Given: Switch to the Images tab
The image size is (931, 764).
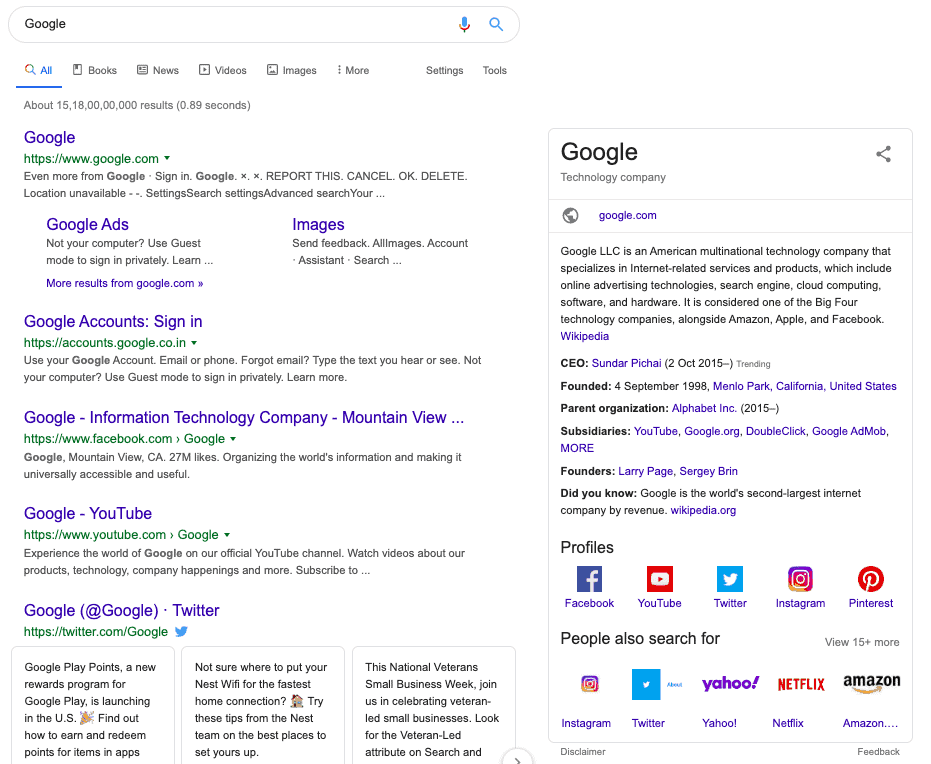Looking at the screenshot, I should (292, 70).
